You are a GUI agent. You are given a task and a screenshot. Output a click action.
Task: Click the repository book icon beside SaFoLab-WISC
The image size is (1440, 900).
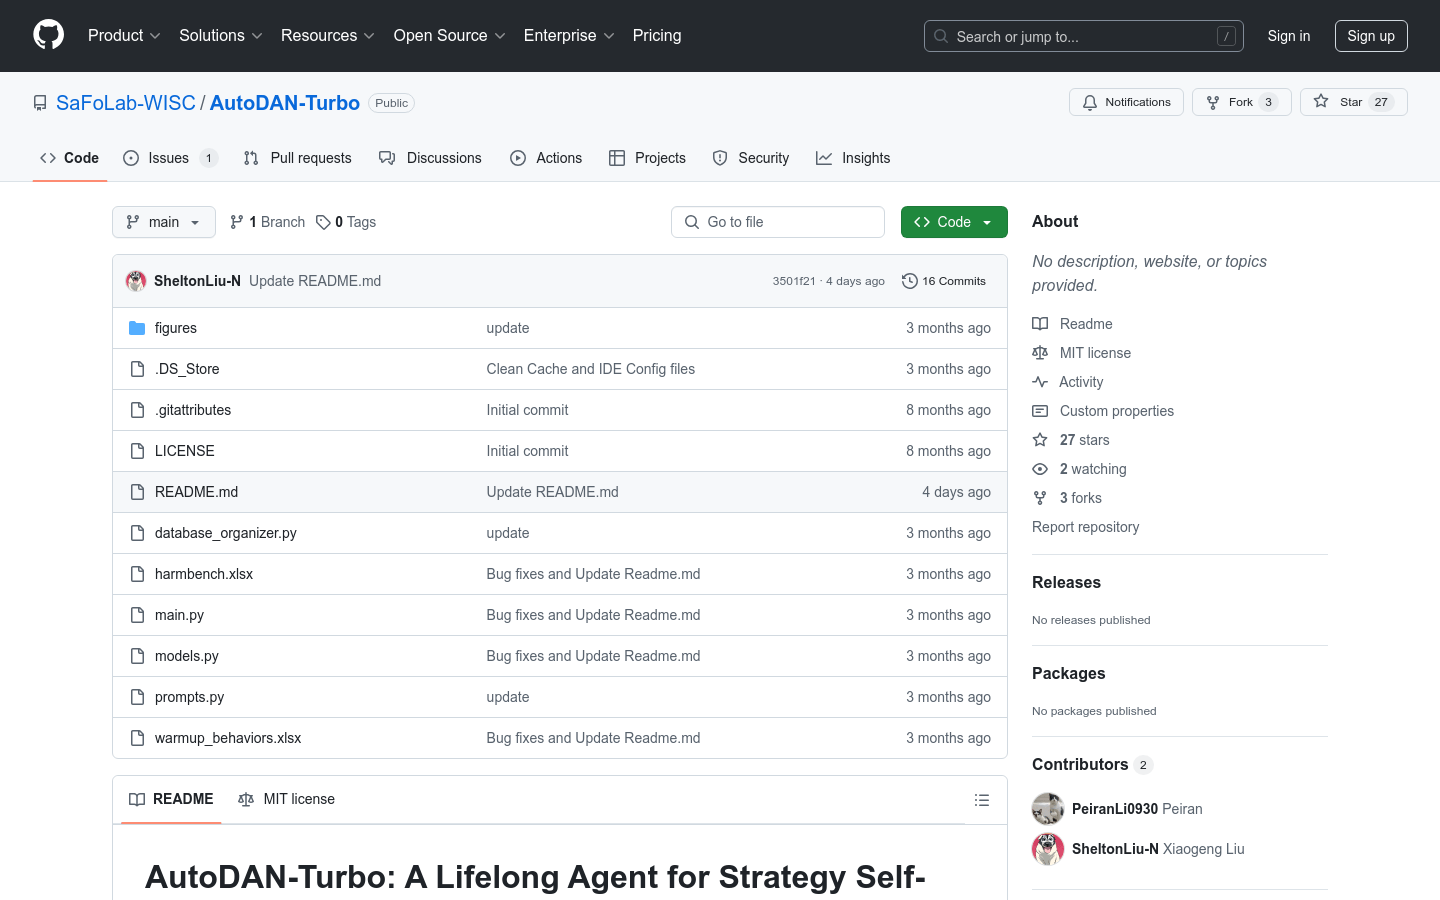tap(40, 103)
